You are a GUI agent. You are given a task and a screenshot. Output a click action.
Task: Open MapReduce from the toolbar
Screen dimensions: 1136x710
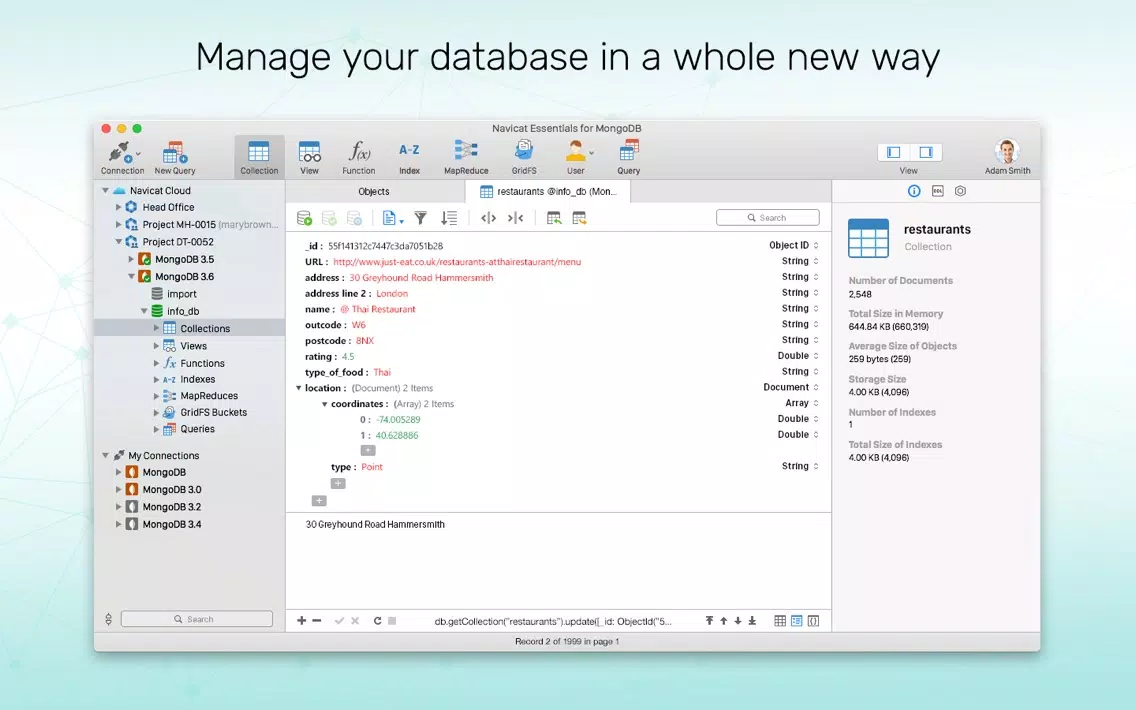[466, 158]
